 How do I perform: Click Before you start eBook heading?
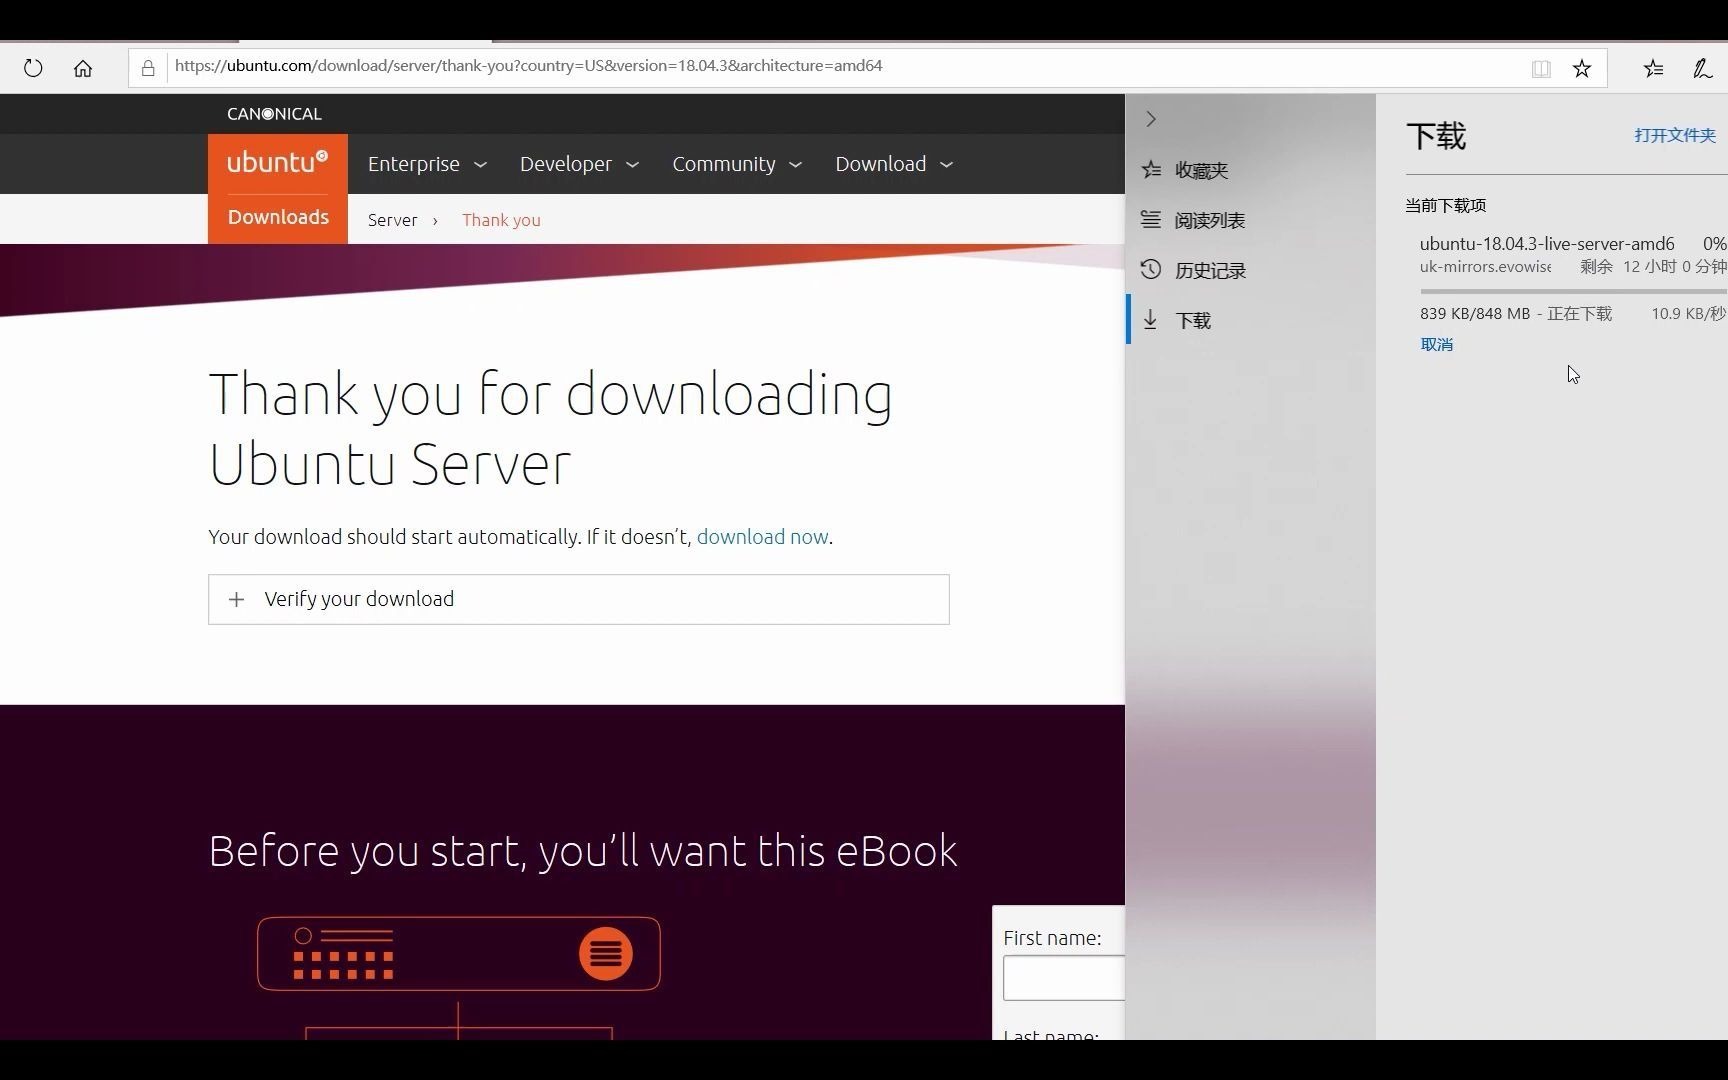[x=583, y=852]
